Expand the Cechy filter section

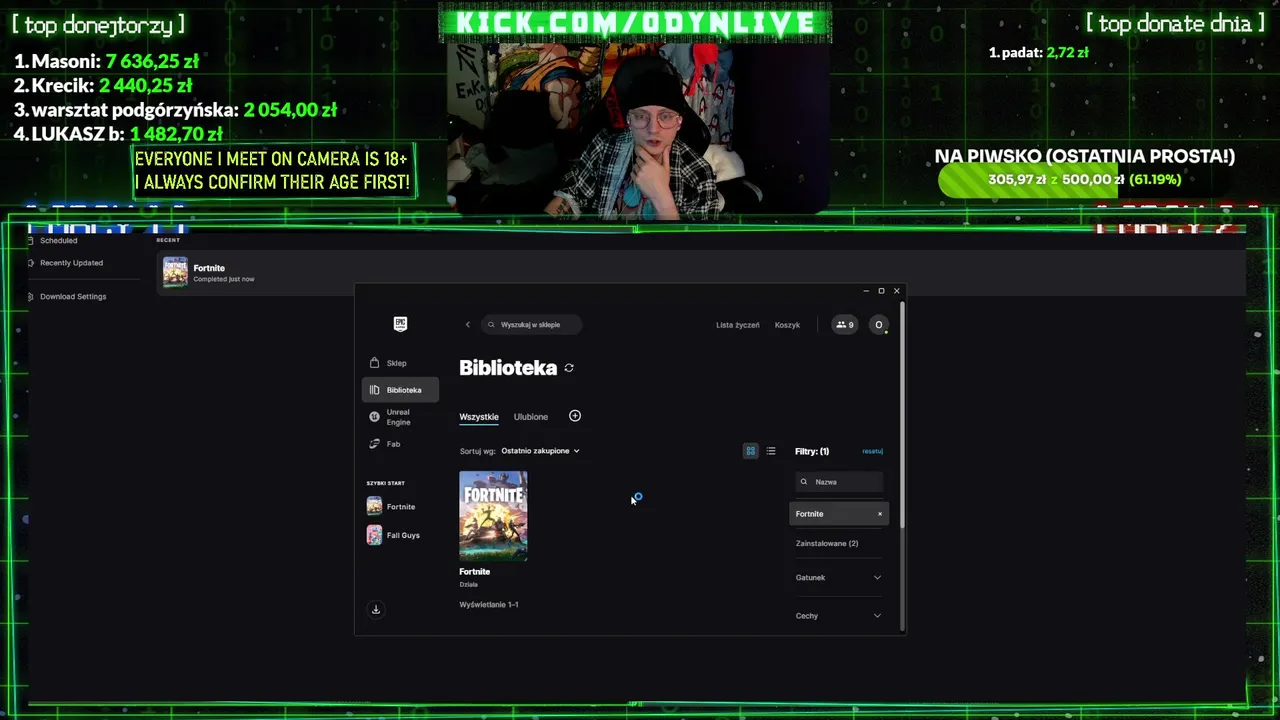(839, 616)
